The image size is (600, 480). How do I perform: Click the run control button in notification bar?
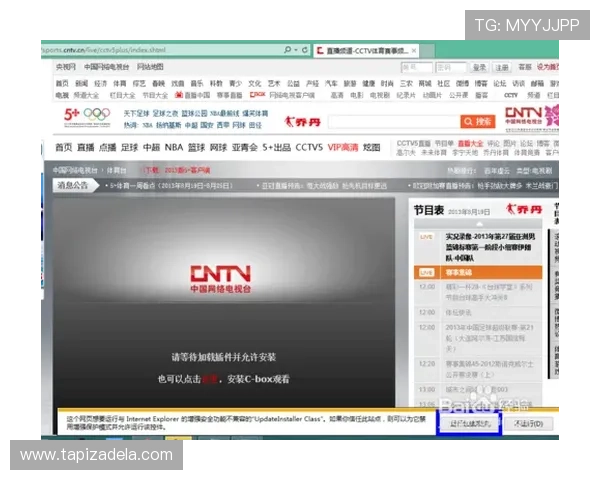[469, 424]
